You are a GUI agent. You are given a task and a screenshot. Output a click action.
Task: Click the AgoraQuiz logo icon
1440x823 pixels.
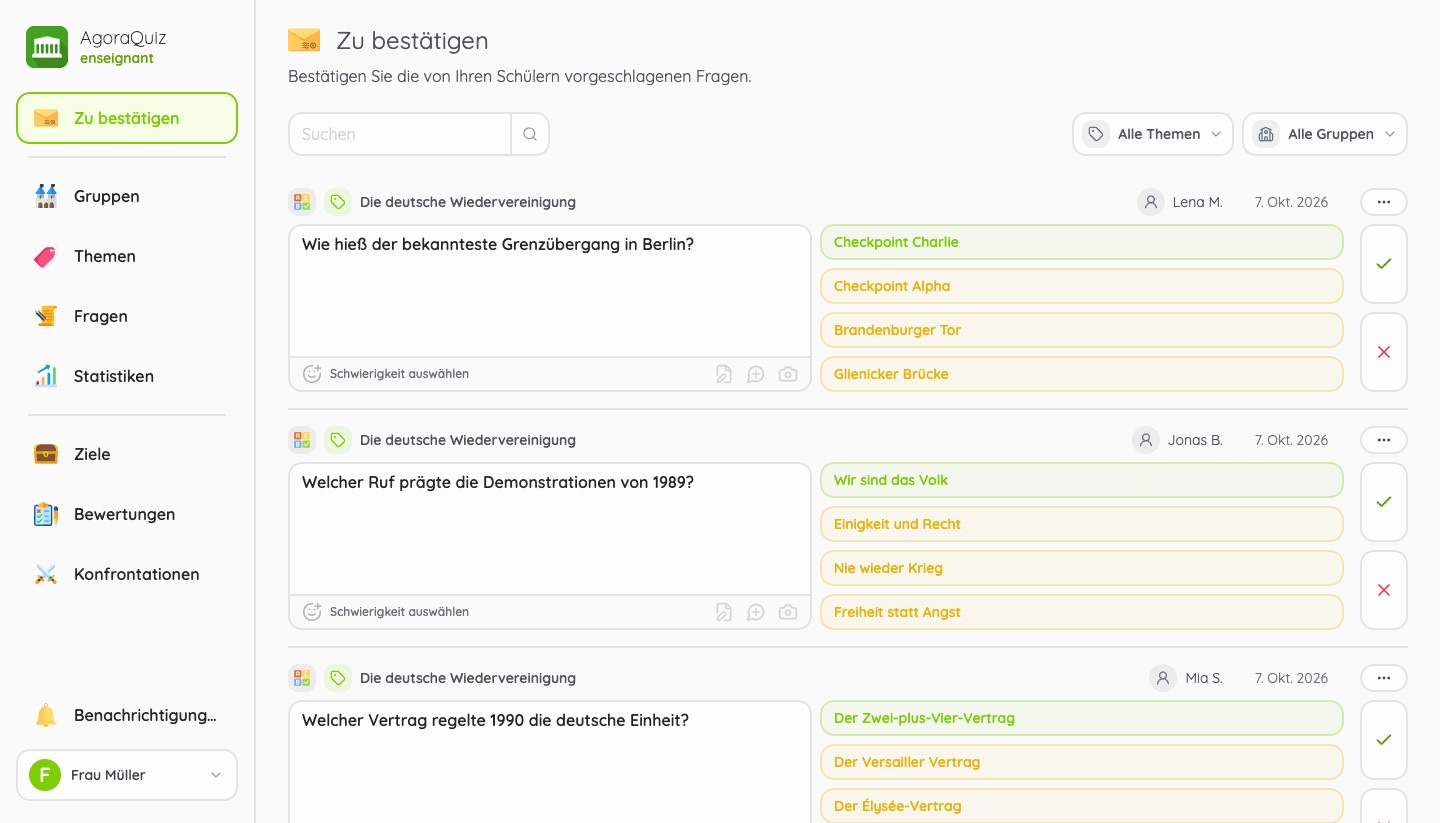[x=47, y=47]
